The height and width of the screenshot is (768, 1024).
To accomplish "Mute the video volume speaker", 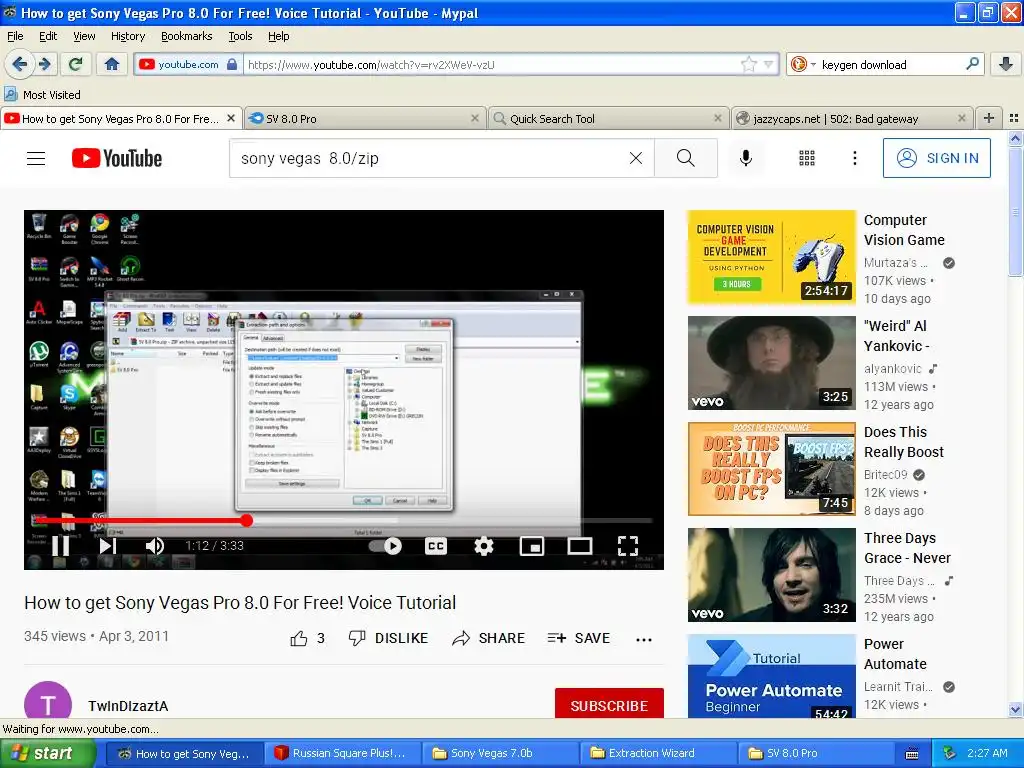I will 155,545.
